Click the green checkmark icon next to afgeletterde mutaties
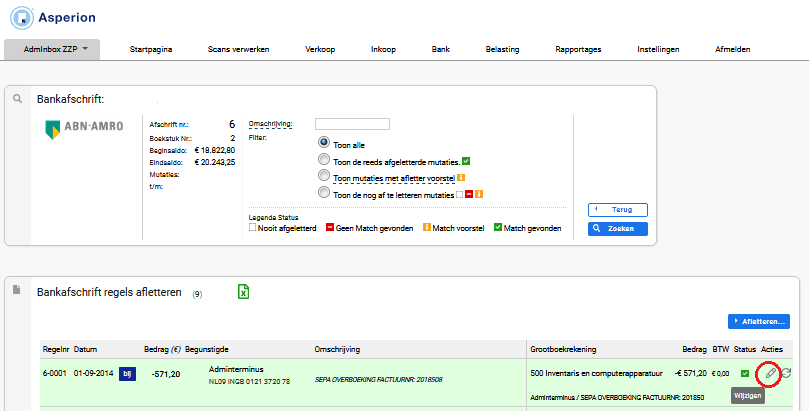 click(x=466, y=161)
